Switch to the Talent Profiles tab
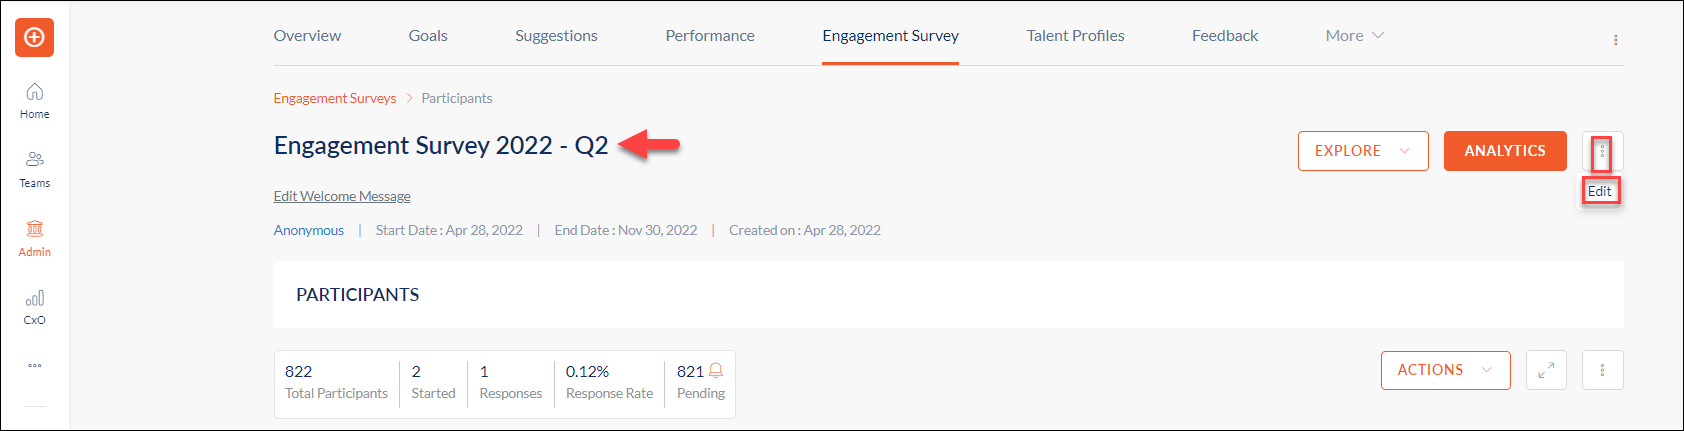The width and height of the screenshot is (1684, 431). [1075, 36]
